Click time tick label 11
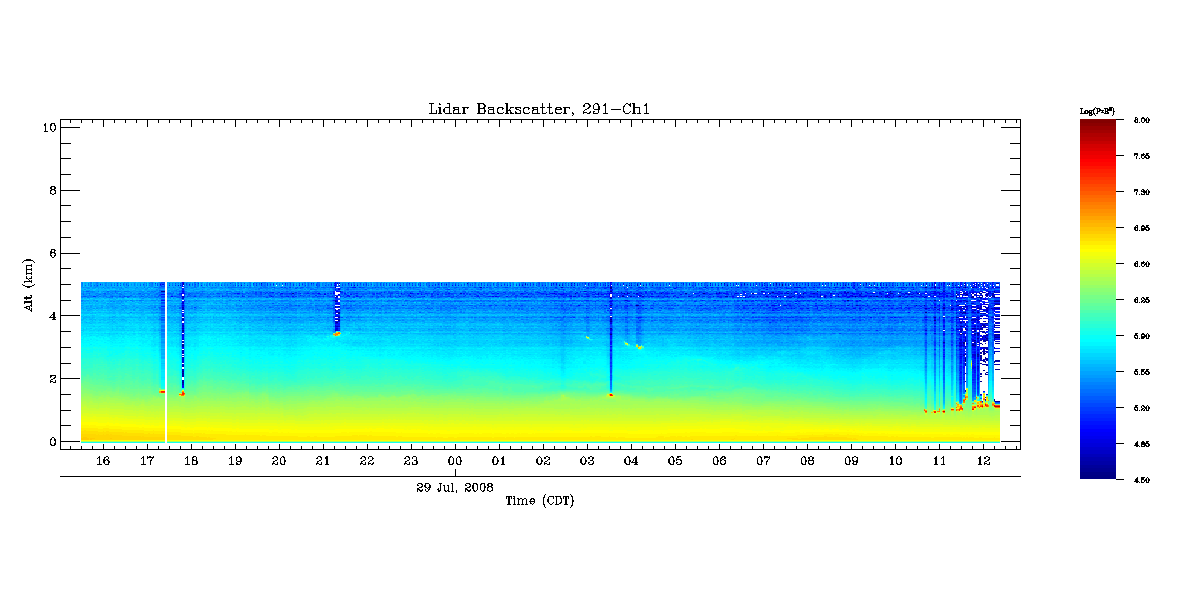1200x600 pixels. click(939, 461)
